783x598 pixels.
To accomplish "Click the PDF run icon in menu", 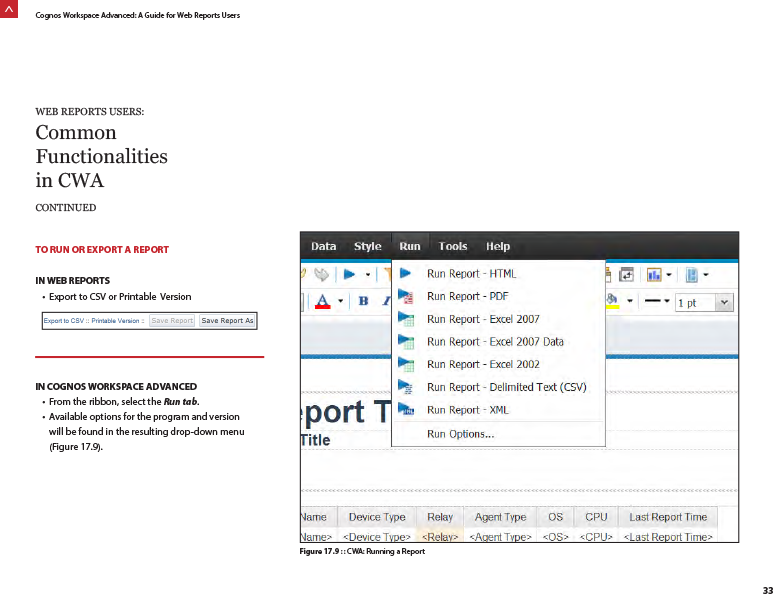I will point(405,297).
